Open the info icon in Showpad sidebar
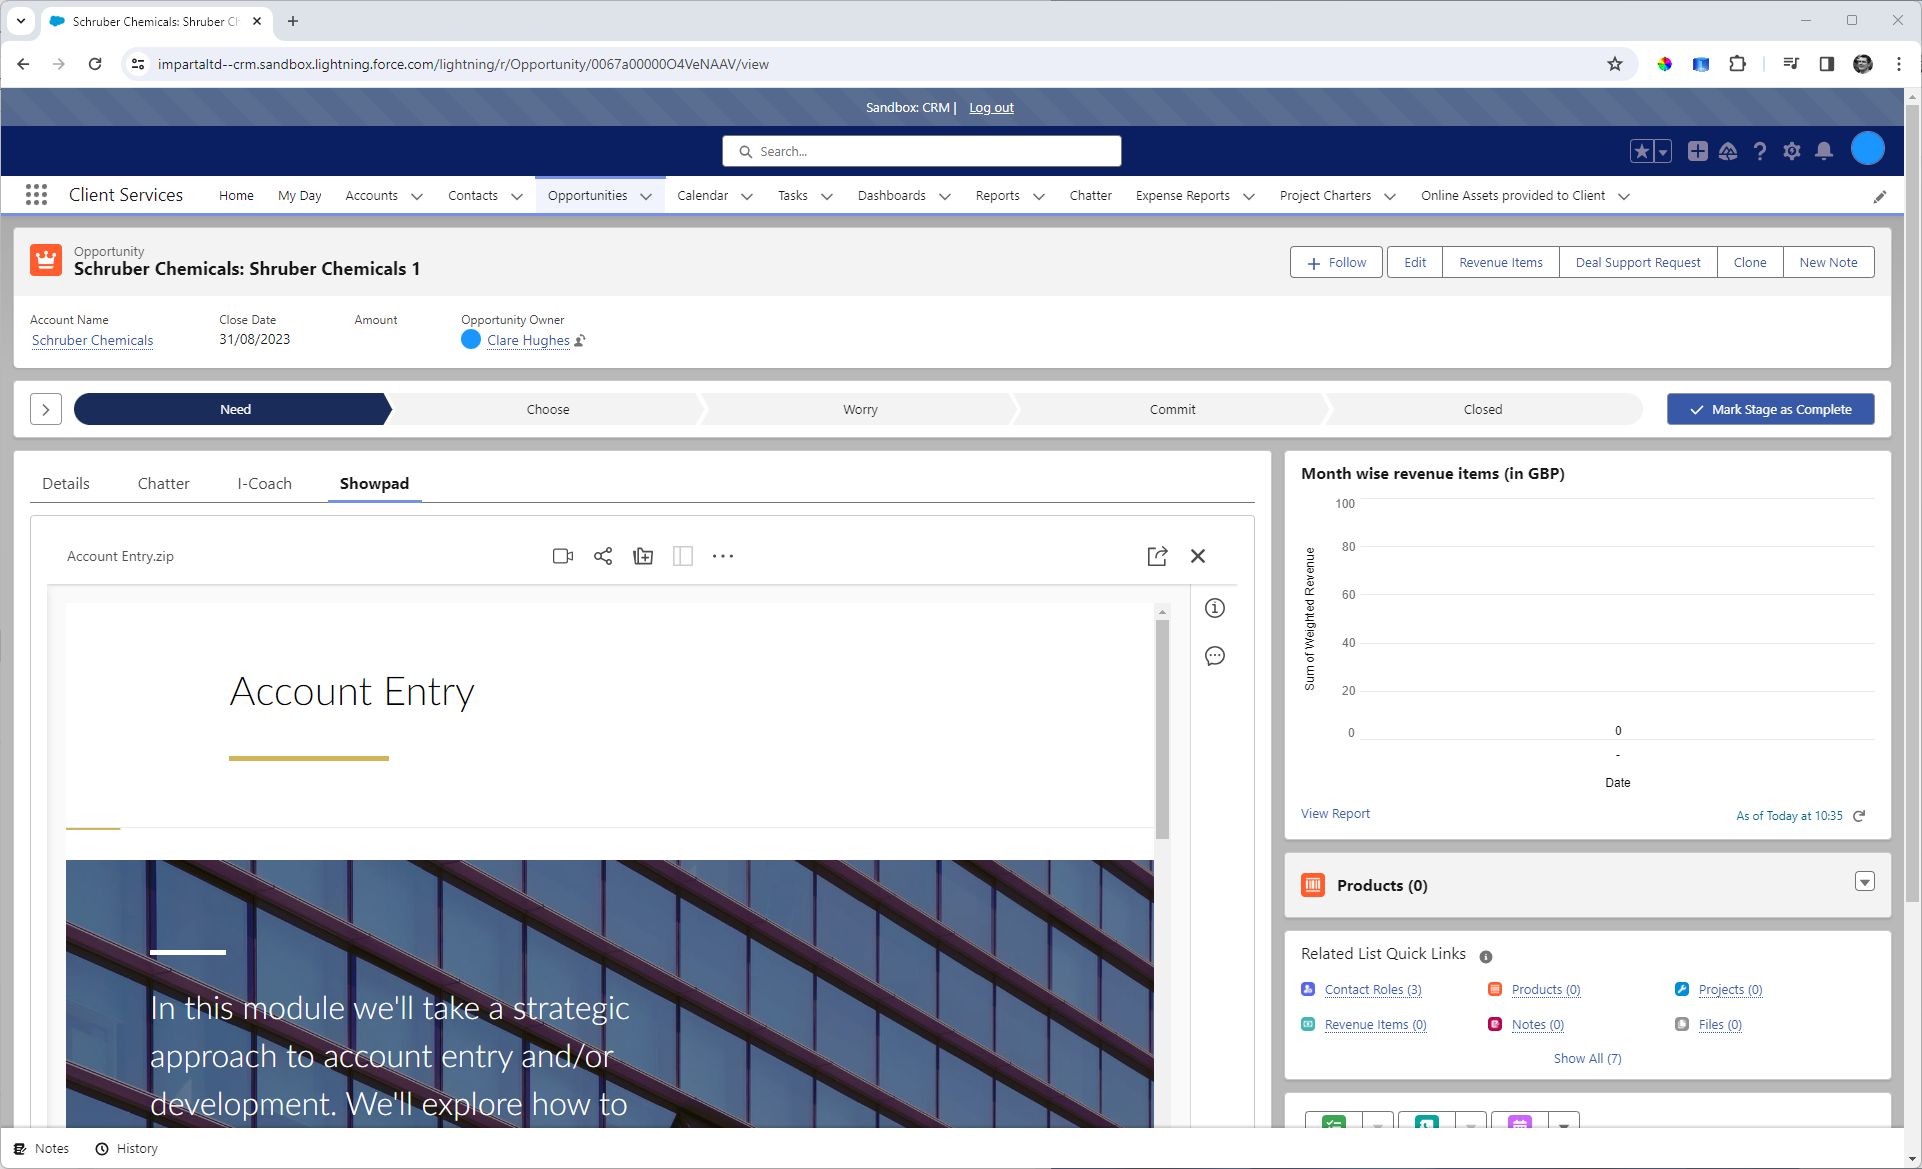 (x=1215, y=608)
